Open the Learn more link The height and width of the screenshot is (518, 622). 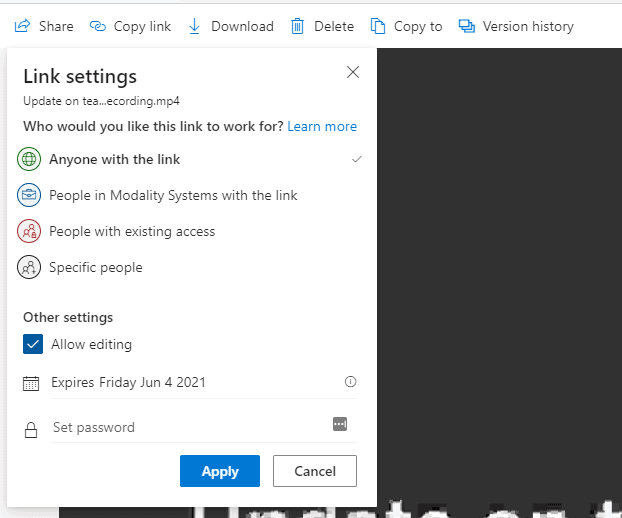322,127
